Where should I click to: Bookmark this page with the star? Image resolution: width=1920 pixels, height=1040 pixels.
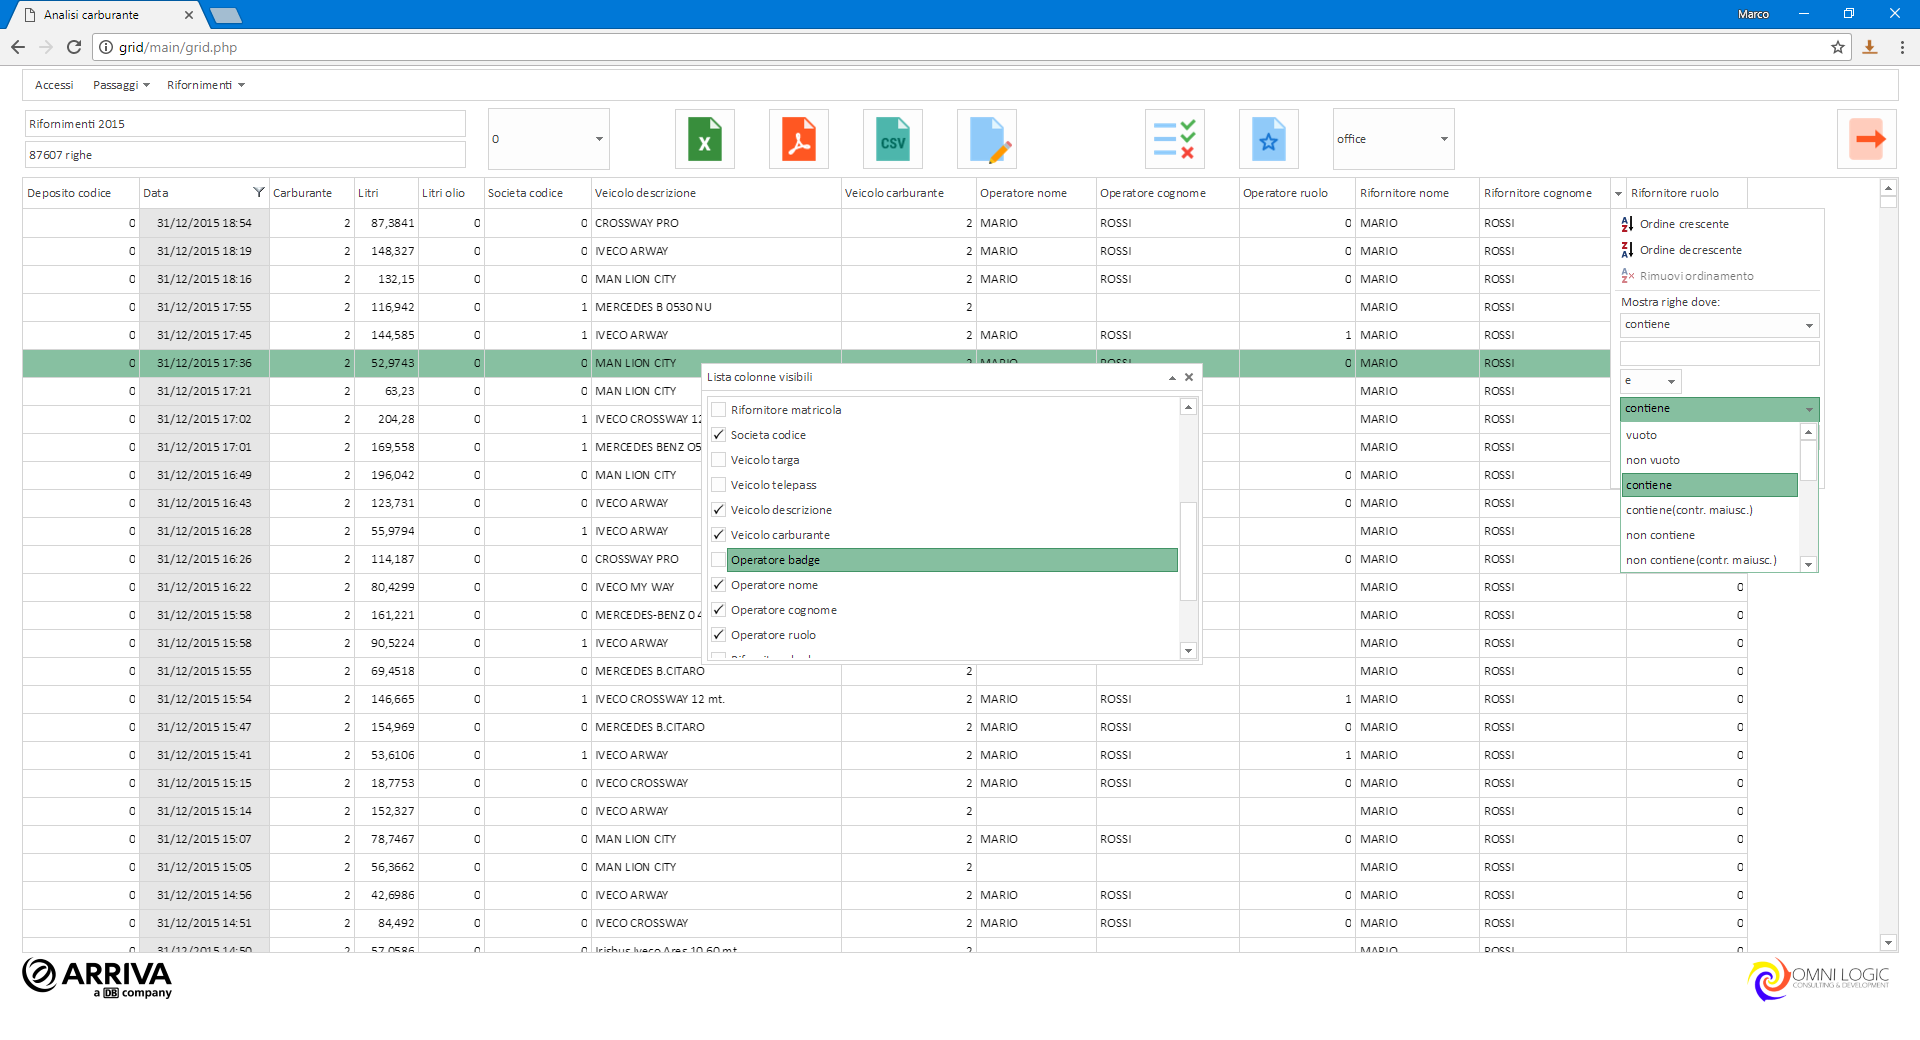(1838, 47)
